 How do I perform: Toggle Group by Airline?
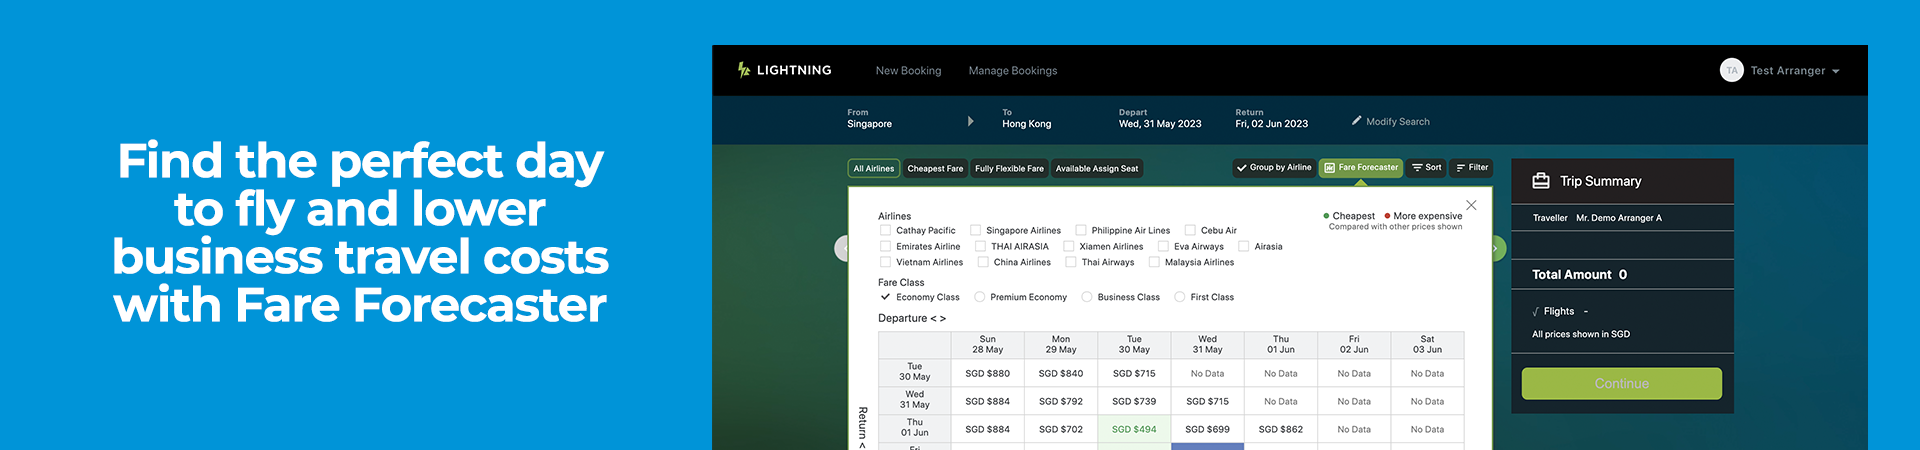click(1274, 168)
